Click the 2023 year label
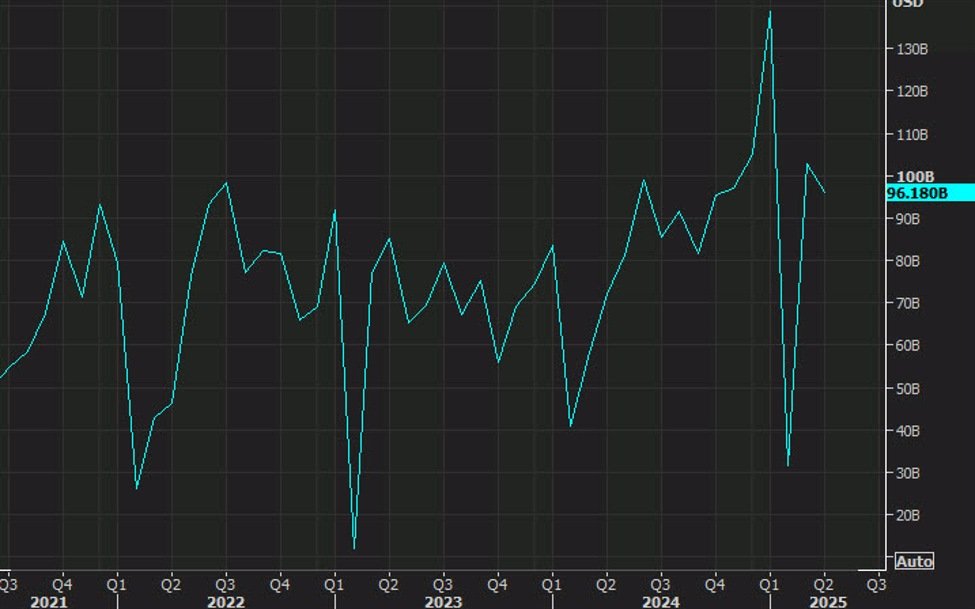 444,601
